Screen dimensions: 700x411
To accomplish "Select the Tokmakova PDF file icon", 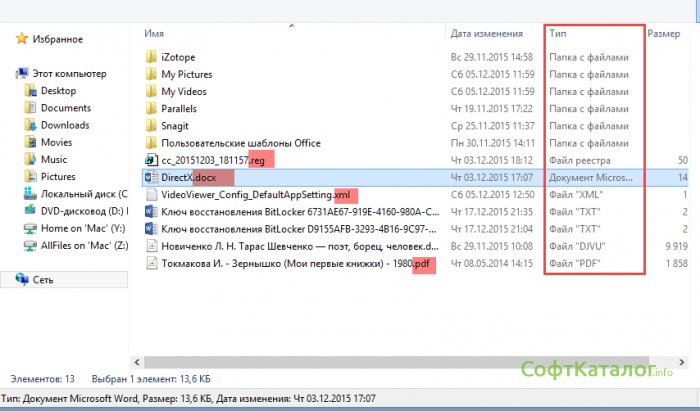I will click(x=152, y=263).
